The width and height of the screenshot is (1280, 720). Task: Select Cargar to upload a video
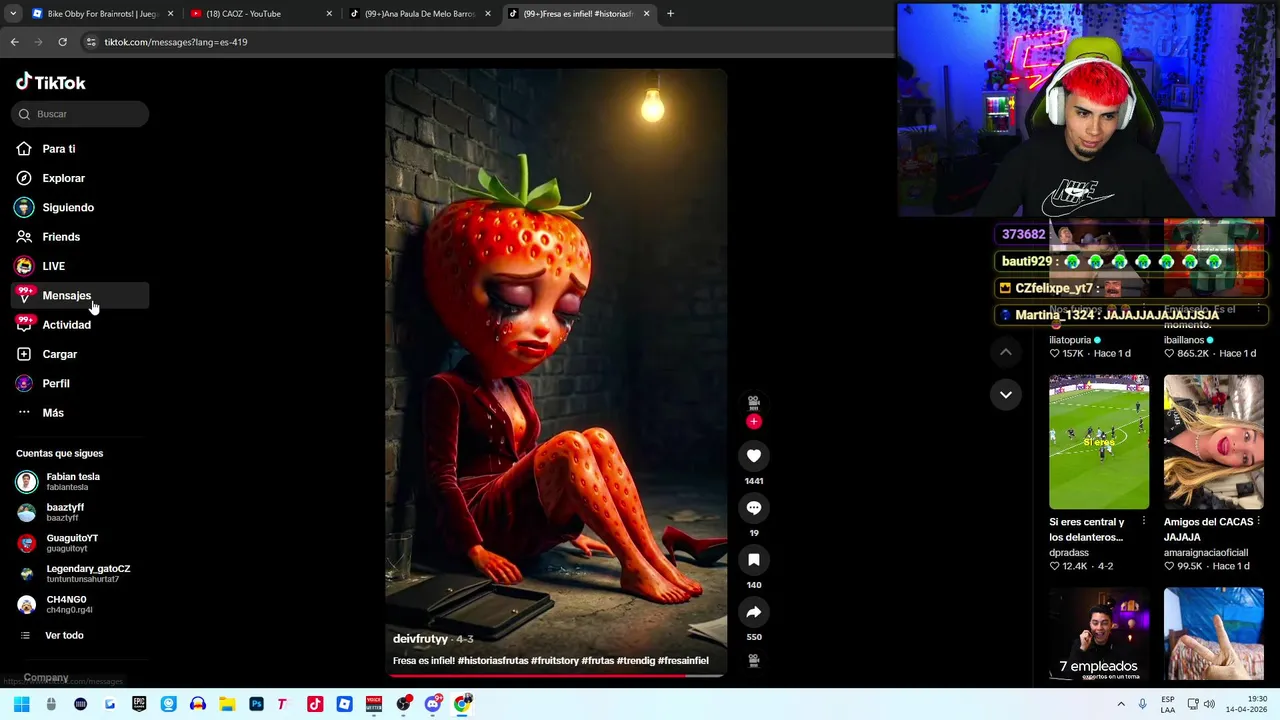click(80, 354)
